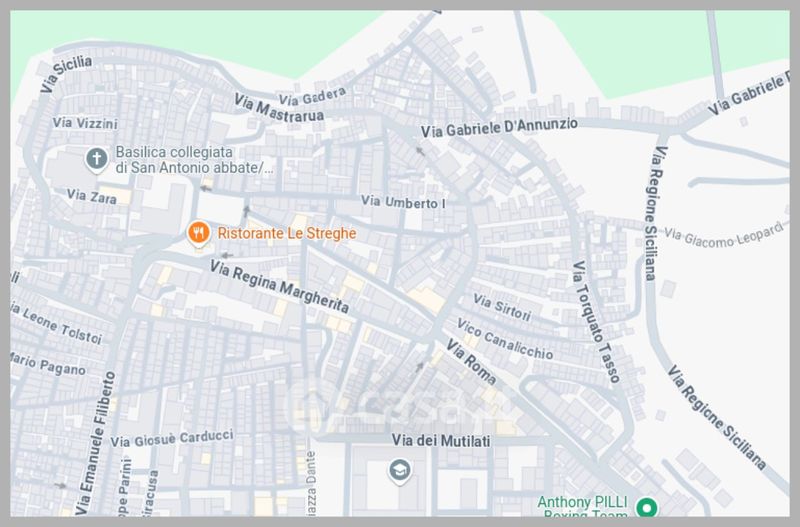Viewport: 800px width, 527px height.
Task: Select the Via Umberto I label
Action: 403,202
